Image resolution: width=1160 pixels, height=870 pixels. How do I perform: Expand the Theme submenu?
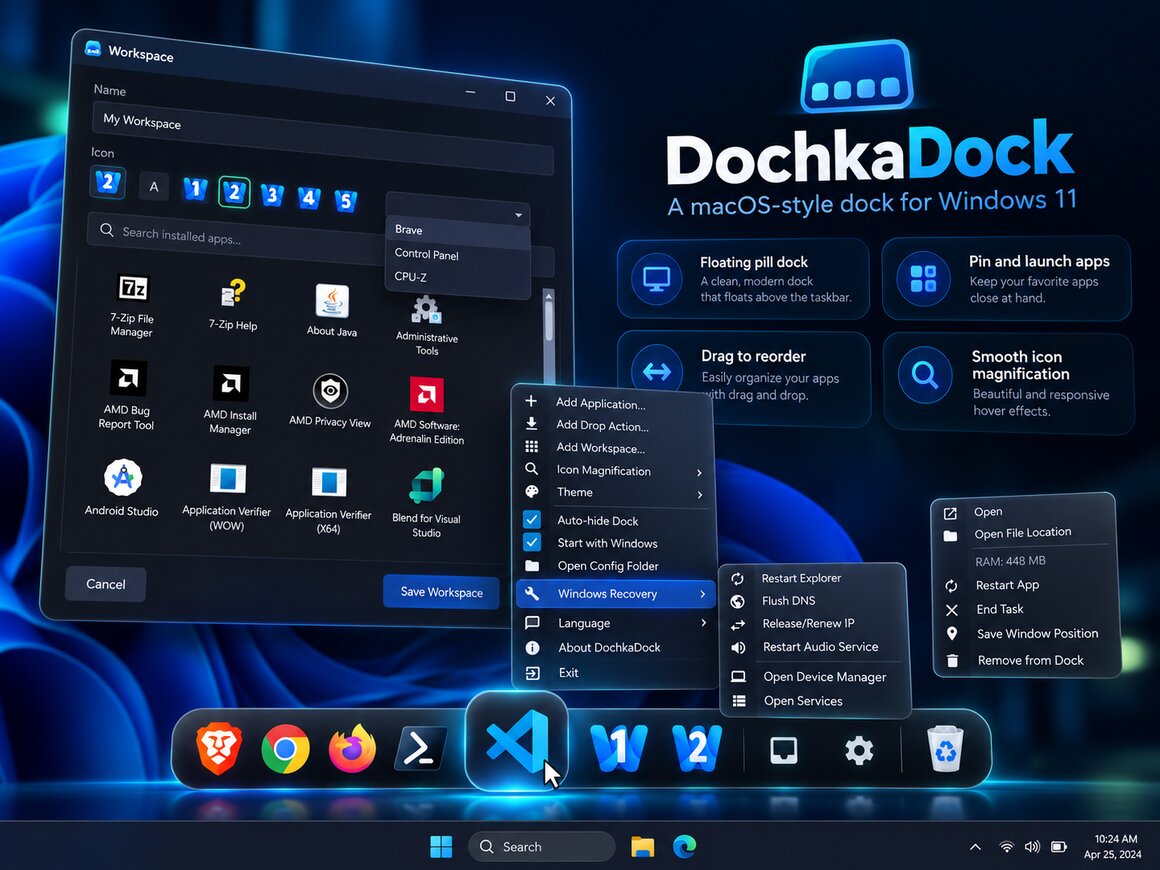[x=614, y=493]
